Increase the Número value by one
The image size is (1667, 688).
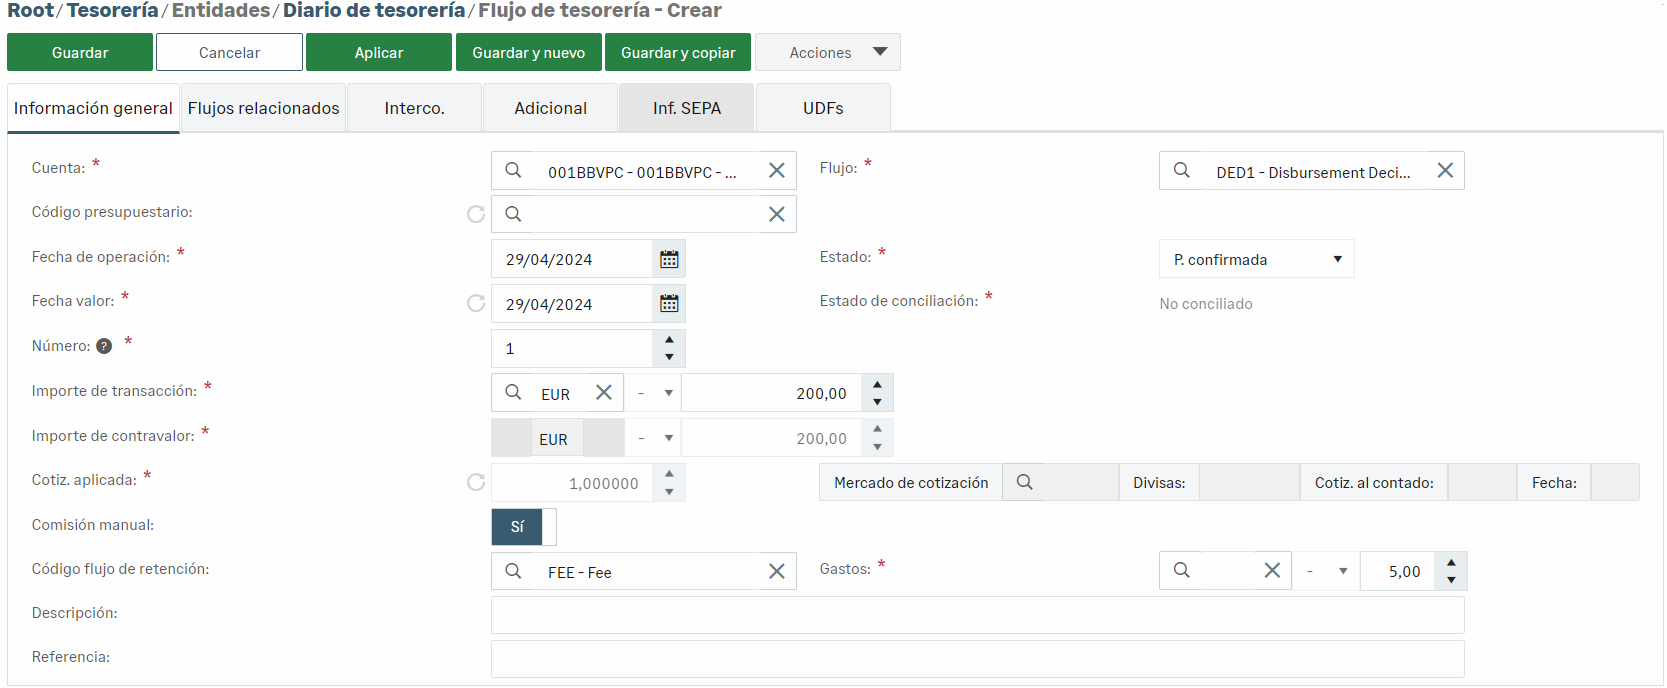pos(669,340)
